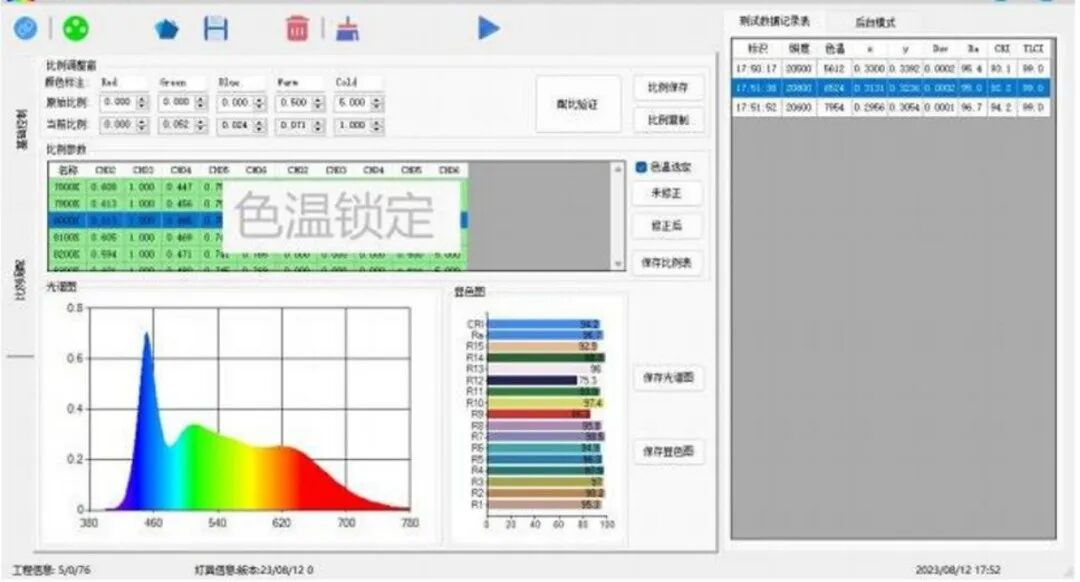This screenshot has width=1080, height=582.
Task: Click the blue link icon in toolbar
Action: pos(25,28)
